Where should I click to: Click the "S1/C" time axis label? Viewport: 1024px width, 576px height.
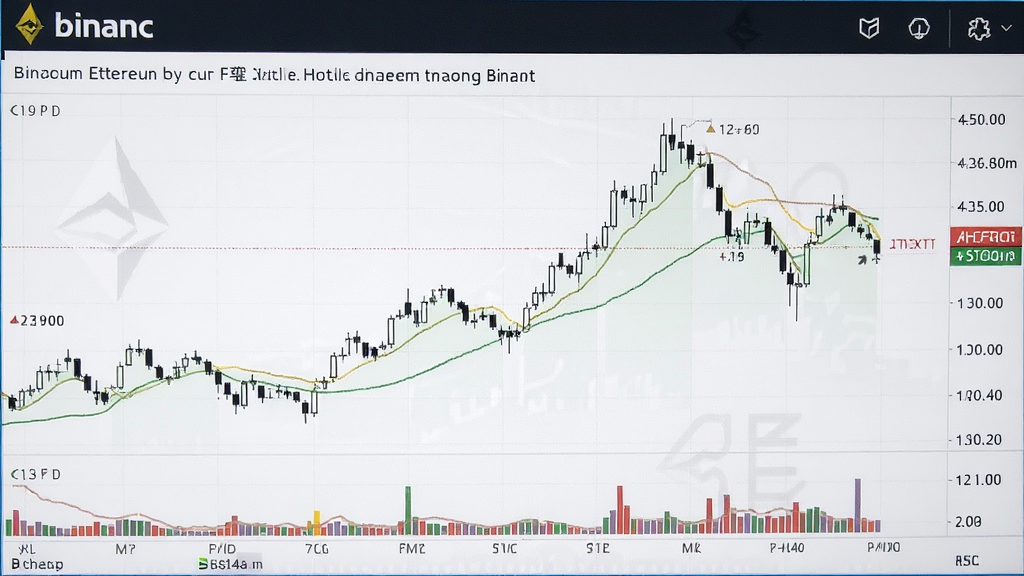(x=505, y=549)
